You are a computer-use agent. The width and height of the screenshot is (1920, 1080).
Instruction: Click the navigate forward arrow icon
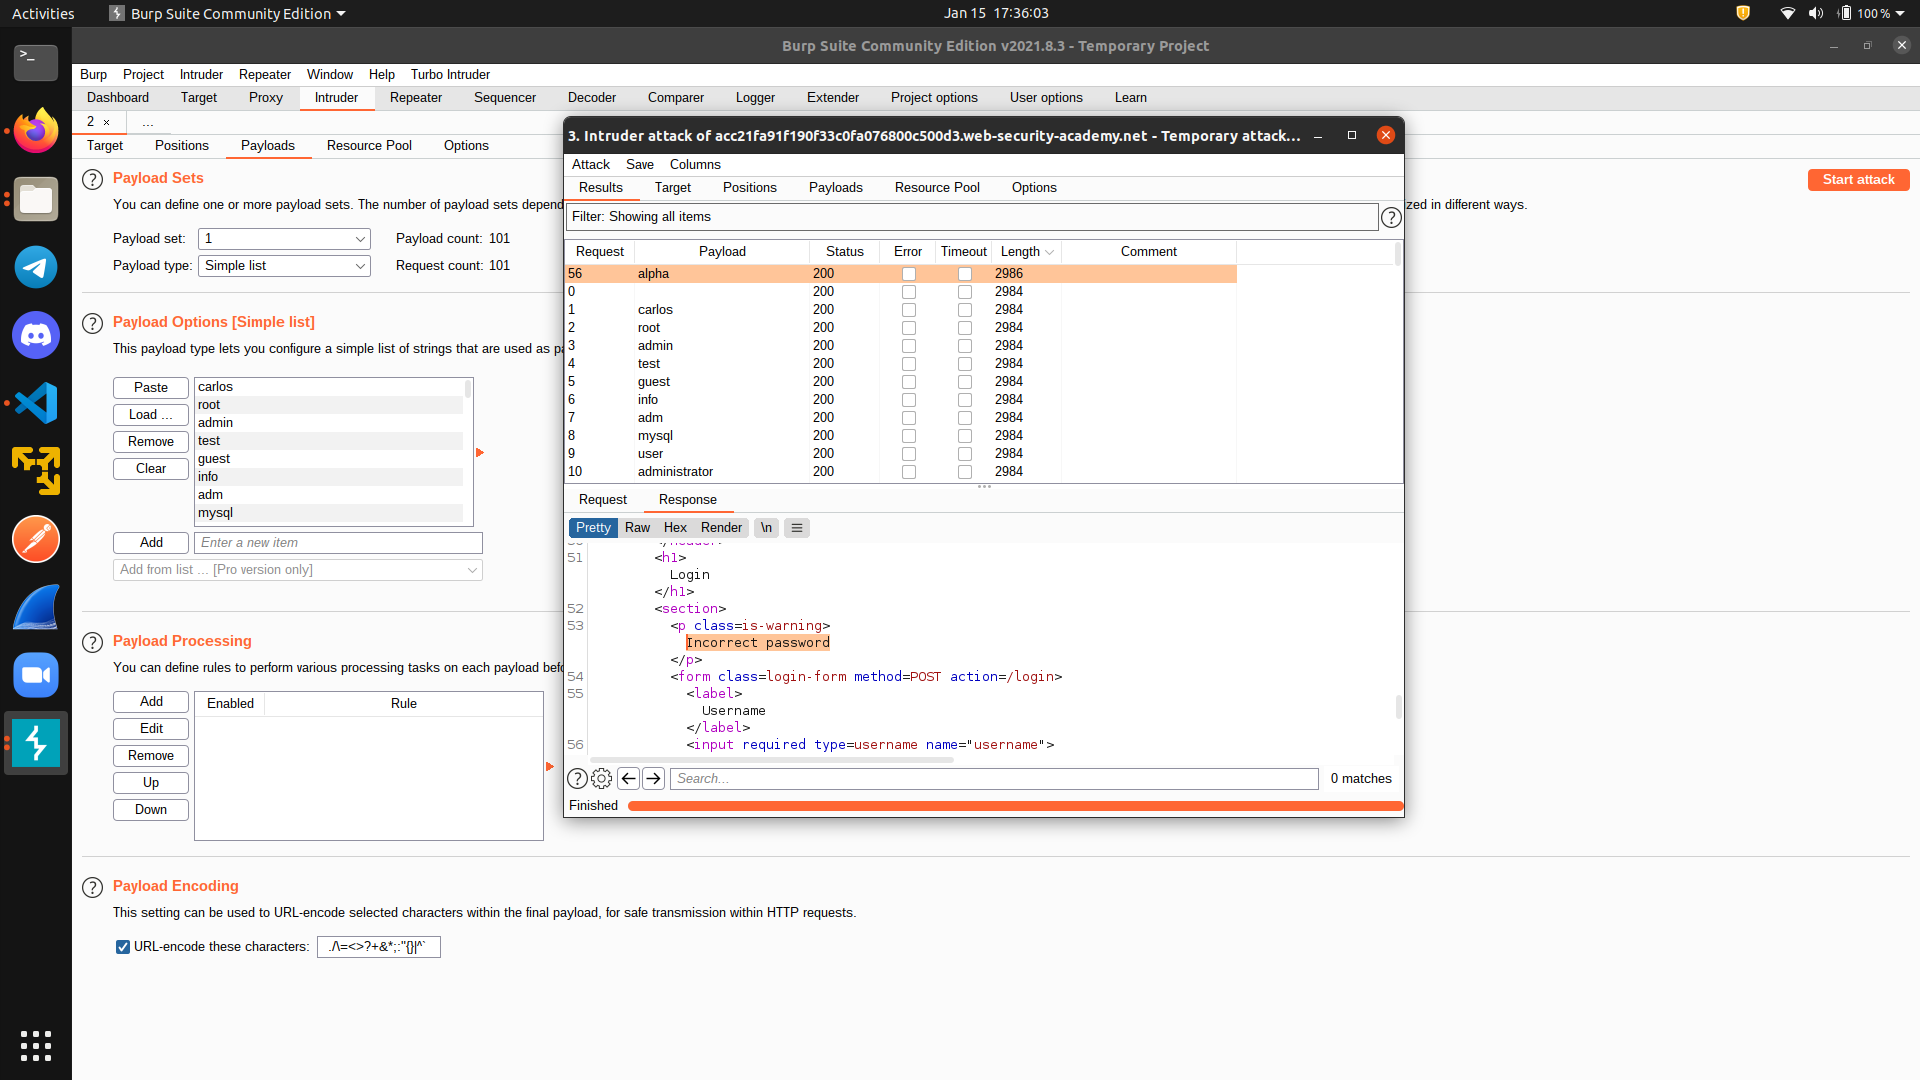coord(653,778)
